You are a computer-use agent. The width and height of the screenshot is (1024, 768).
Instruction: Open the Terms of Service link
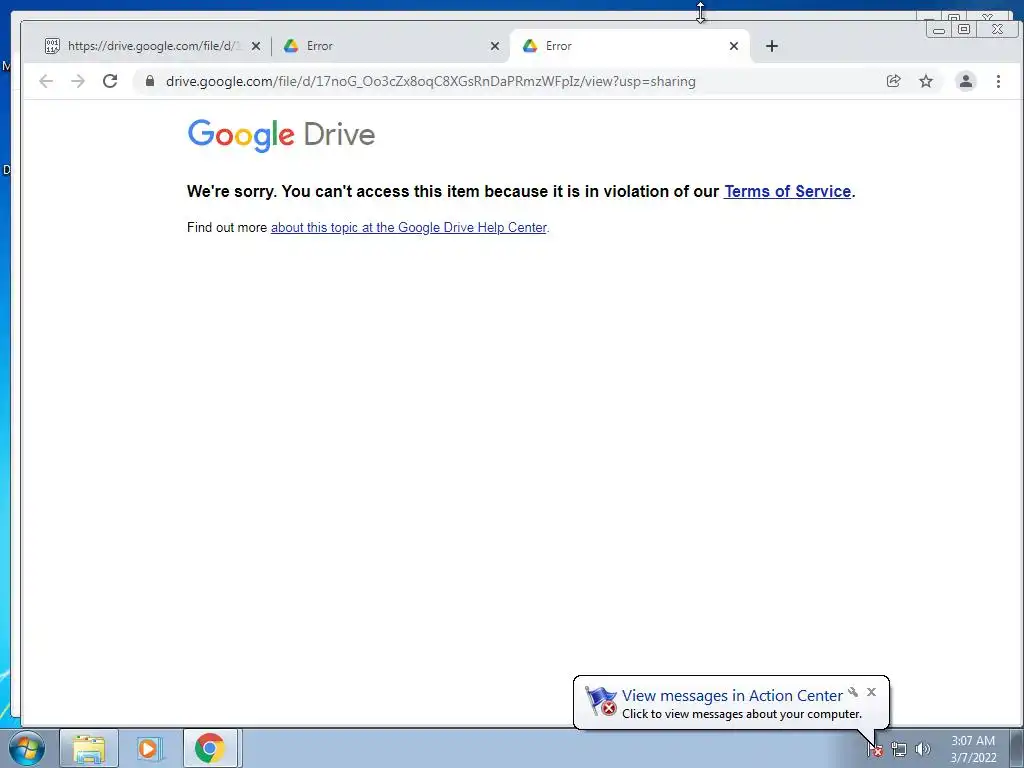788,191
